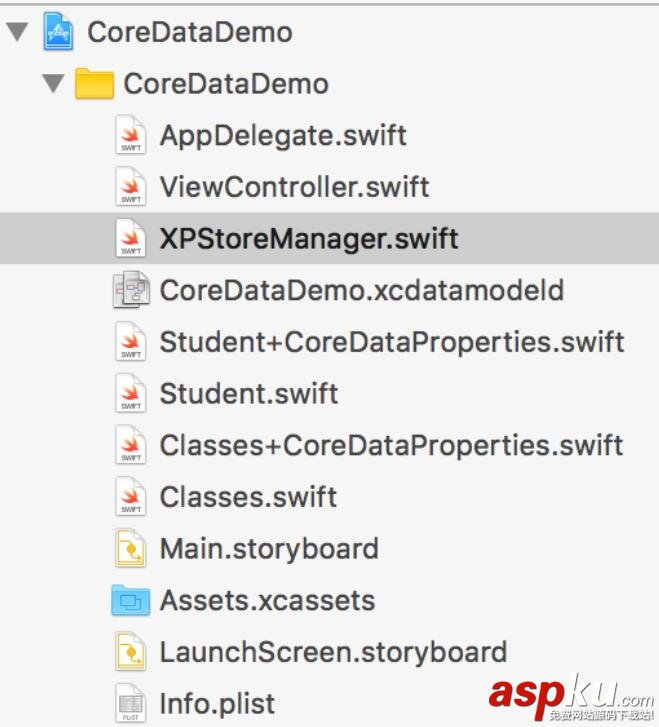Open Assets.xcassets catalog name
Image resolution: width=659 pixels, height=727 pixels.
267,601
